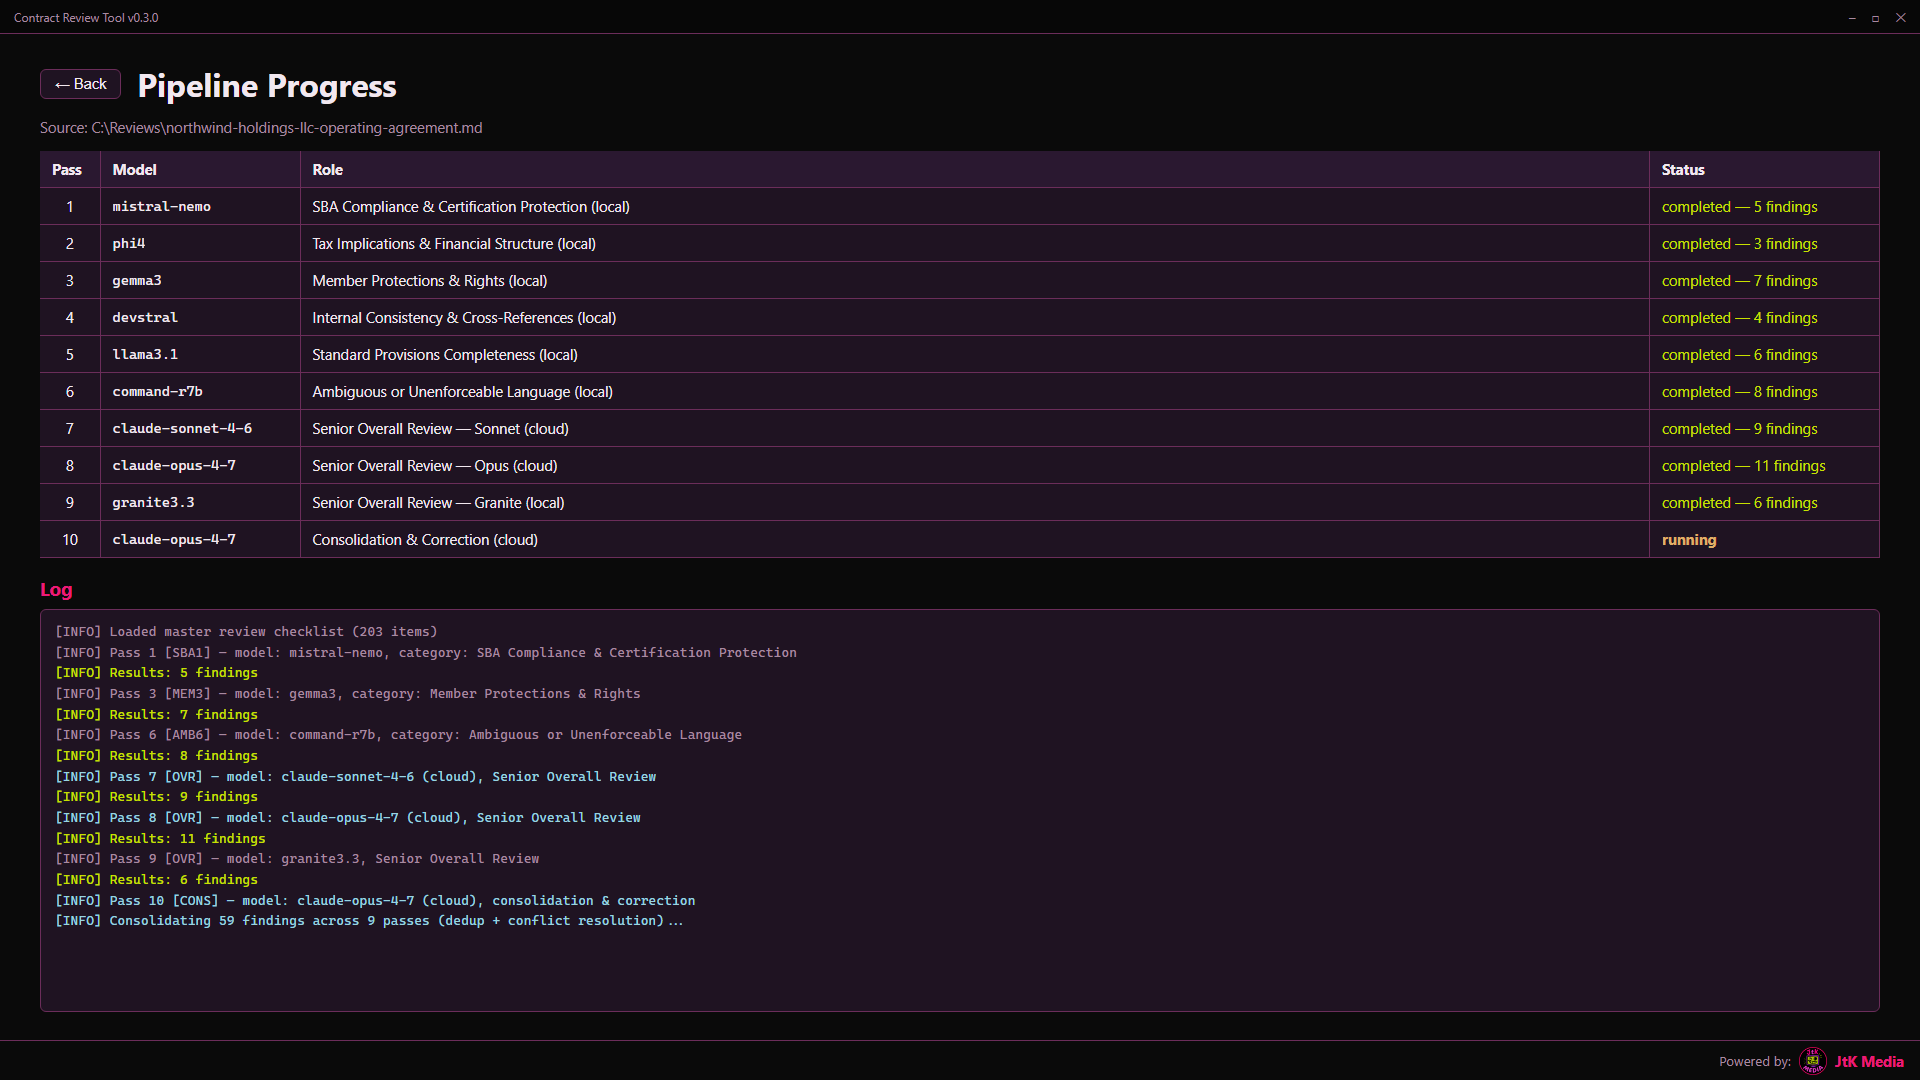Select the granite3.3 model cell
This screenshot has width=1920, height=1080.
[200, 503]
